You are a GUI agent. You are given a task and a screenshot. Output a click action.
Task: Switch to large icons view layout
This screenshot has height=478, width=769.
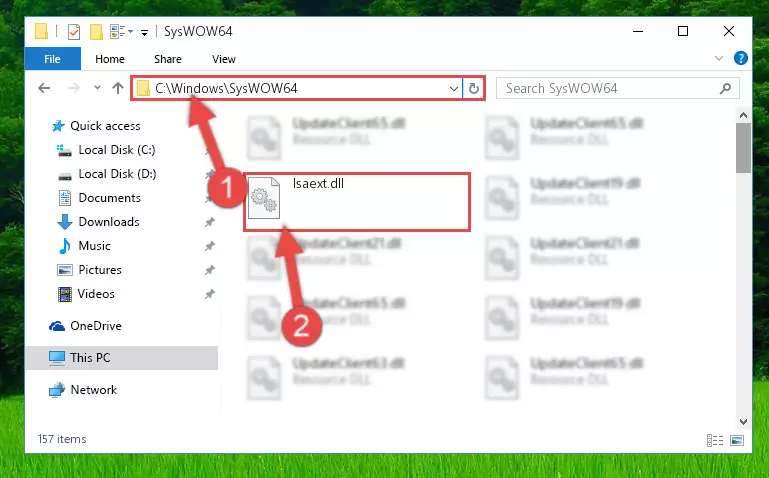(737, 440)
